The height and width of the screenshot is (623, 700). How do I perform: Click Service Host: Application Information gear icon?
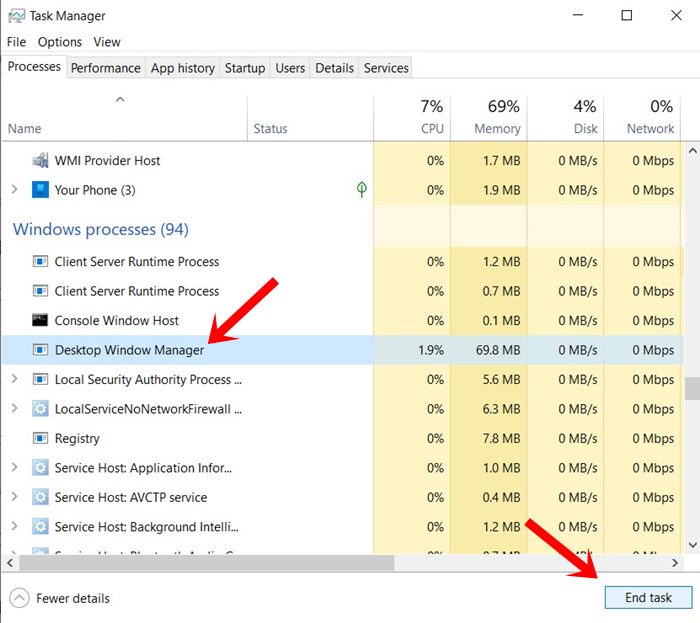pyautogui.click(x=40, y=467)
